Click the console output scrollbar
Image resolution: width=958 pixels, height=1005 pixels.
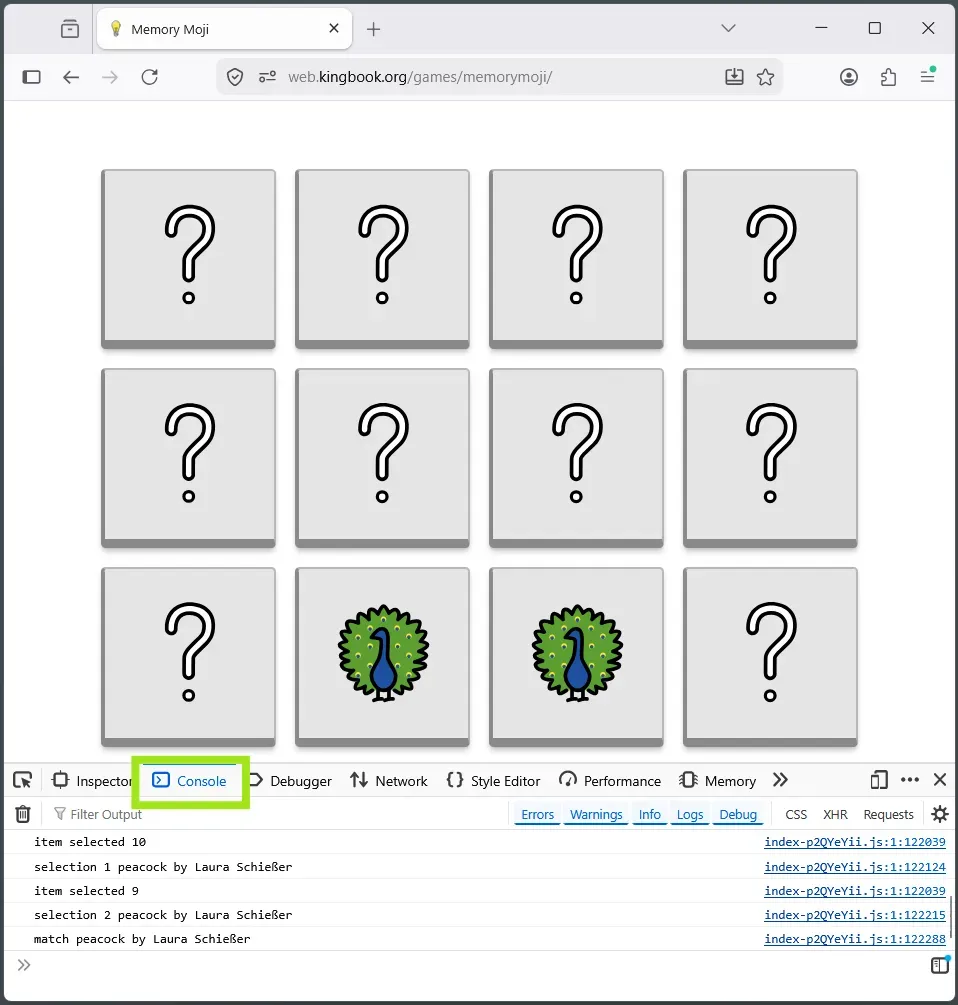point(952,917)
